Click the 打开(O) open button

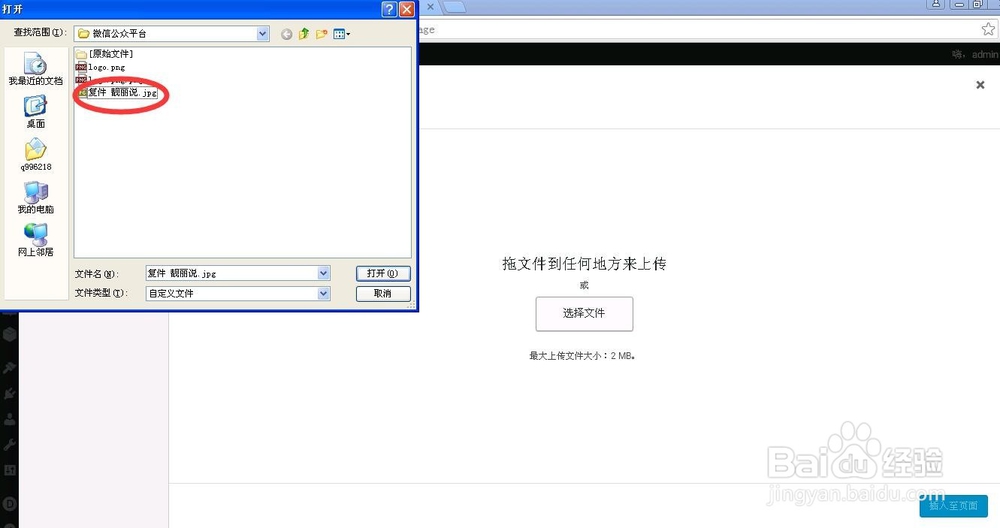tap(383, 274)
